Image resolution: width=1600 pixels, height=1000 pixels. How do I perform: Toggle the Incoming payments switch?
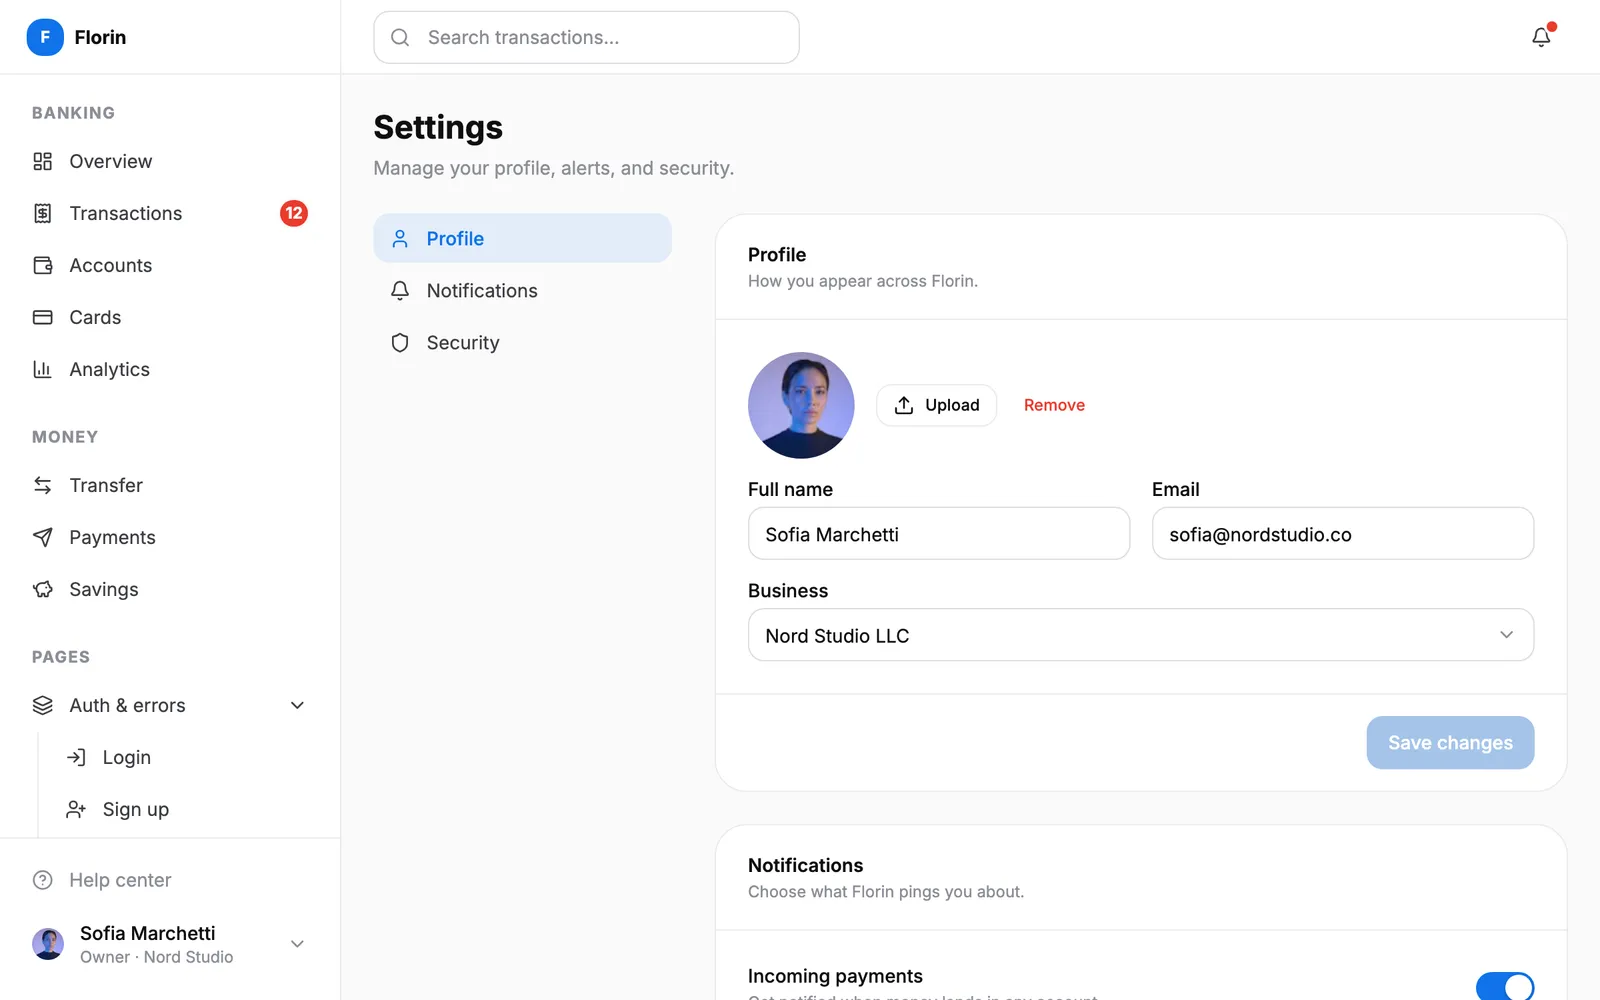pos(1505,986)
